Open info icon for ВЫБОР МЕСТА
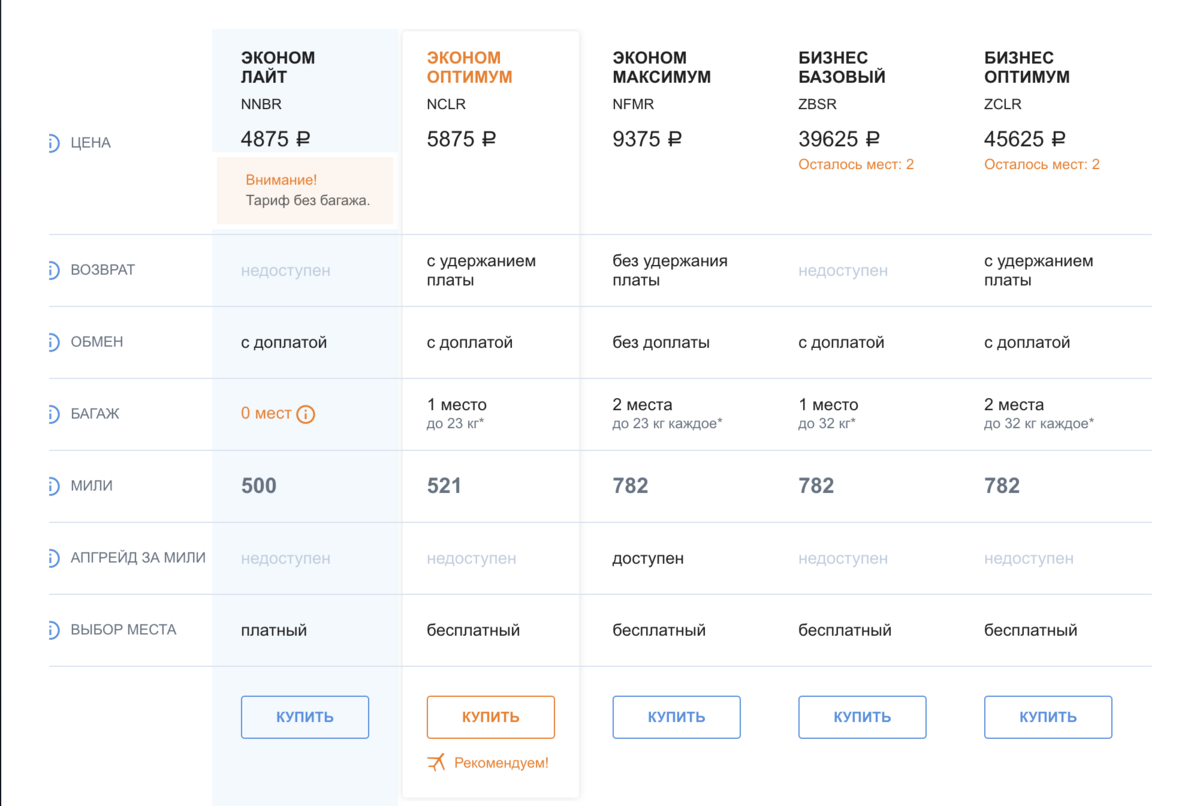 (x=54, y=630)
